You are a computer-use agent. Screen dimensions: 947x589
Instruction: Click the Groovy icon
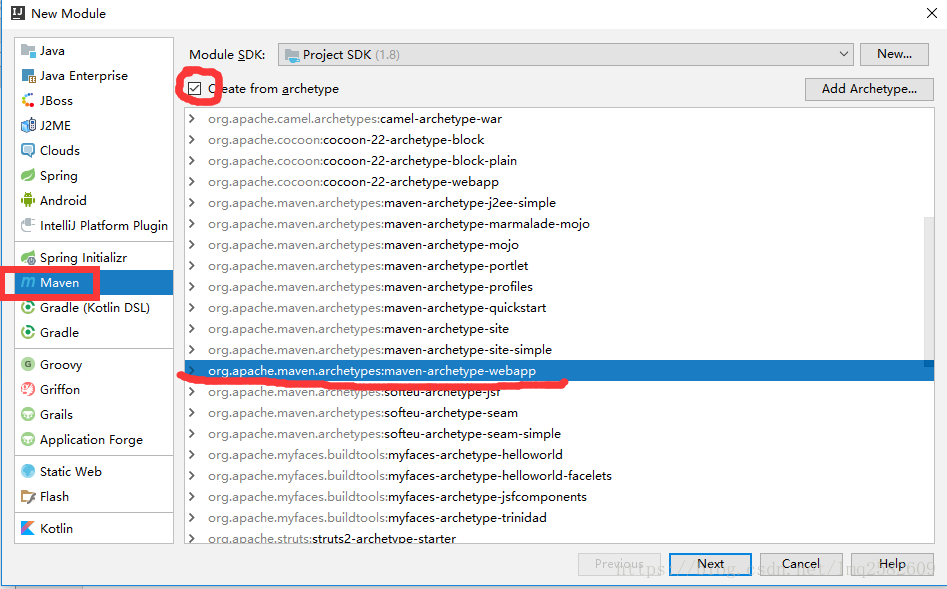[x=28, y=364]
